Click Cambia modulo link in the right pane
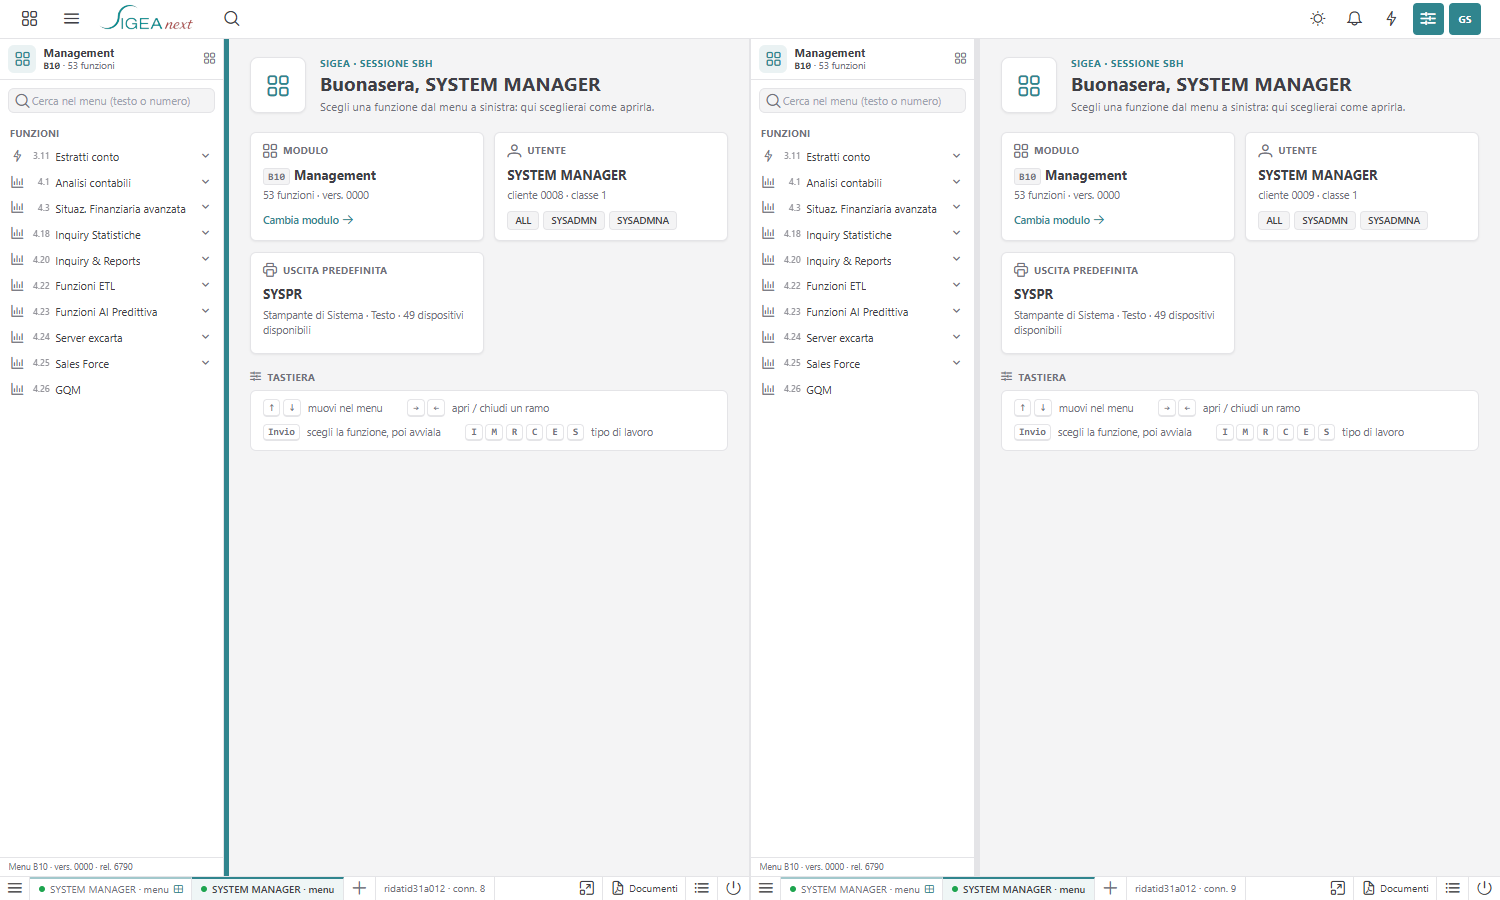 tap(1059, 220)
